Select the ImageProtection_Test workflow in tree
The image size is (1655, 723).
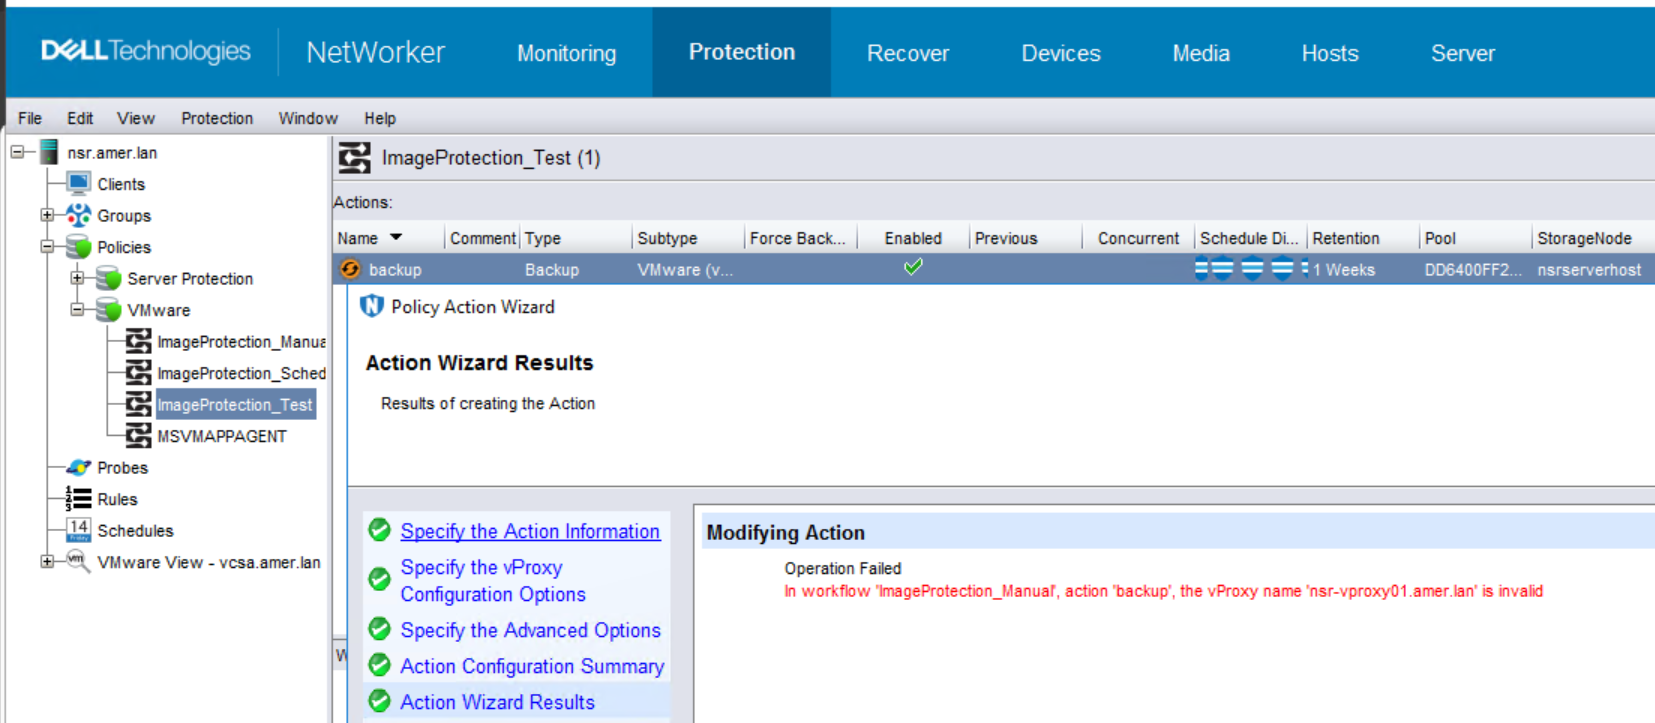coord(235,405)
